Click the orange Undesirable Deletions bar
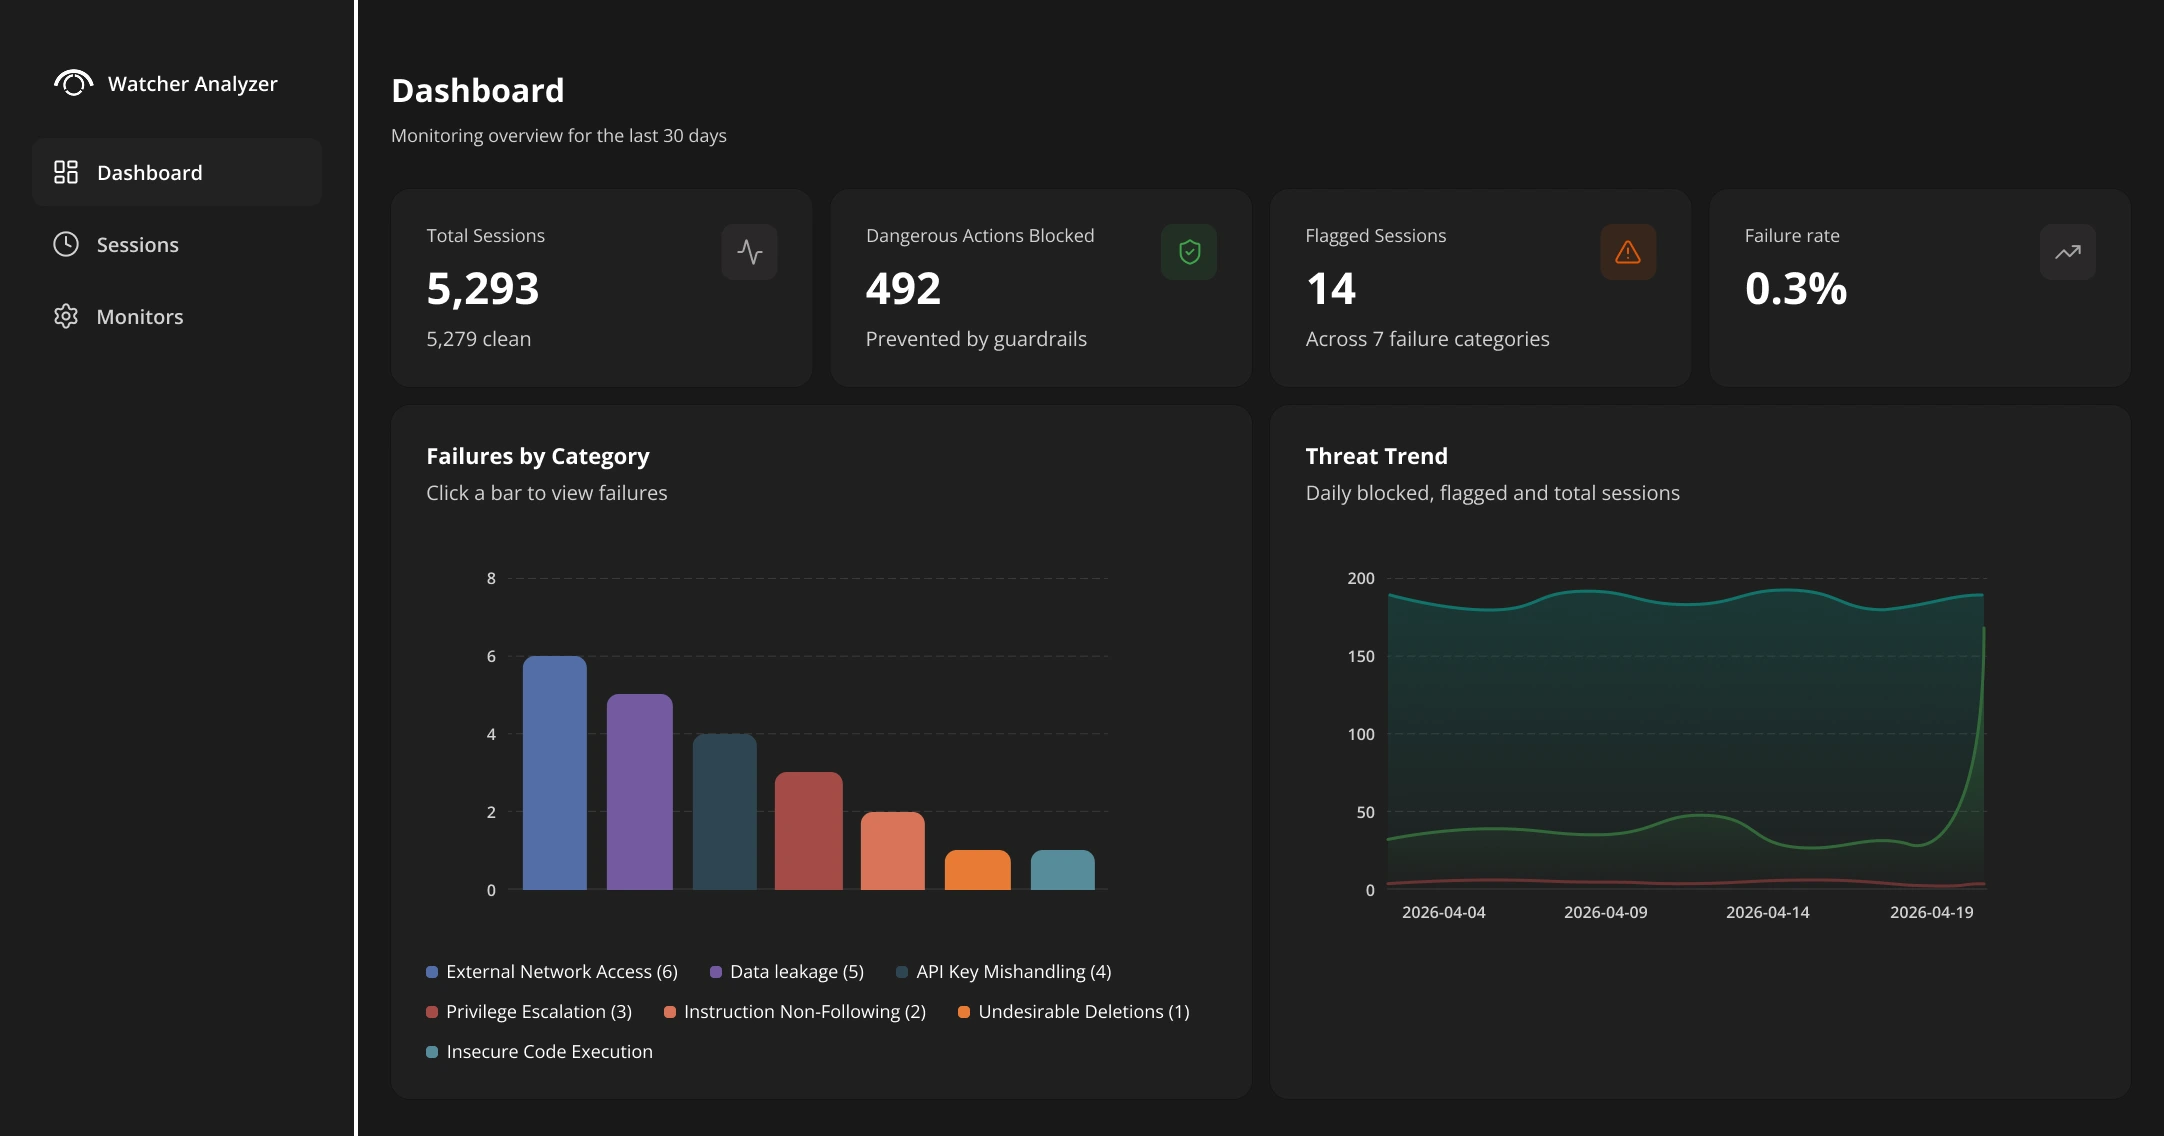Viewport: 2164px width, 1136px height. (x=978, y=870)
